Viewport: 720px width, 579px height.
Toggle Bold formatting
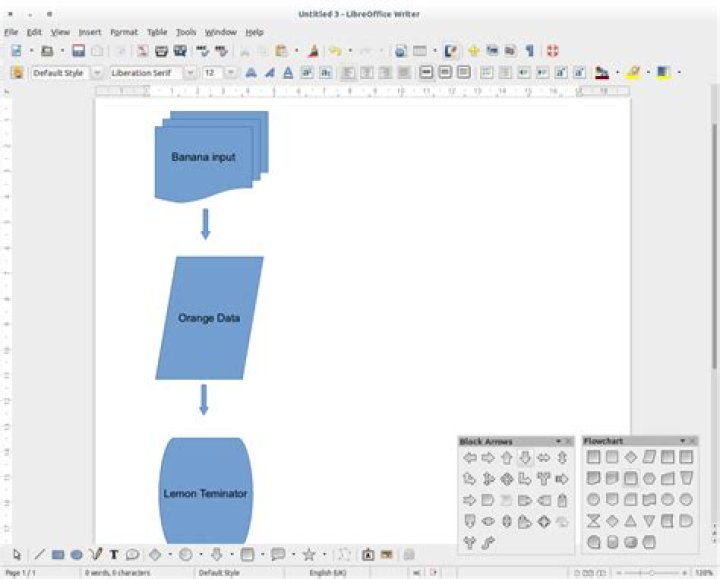click(251, 73)
